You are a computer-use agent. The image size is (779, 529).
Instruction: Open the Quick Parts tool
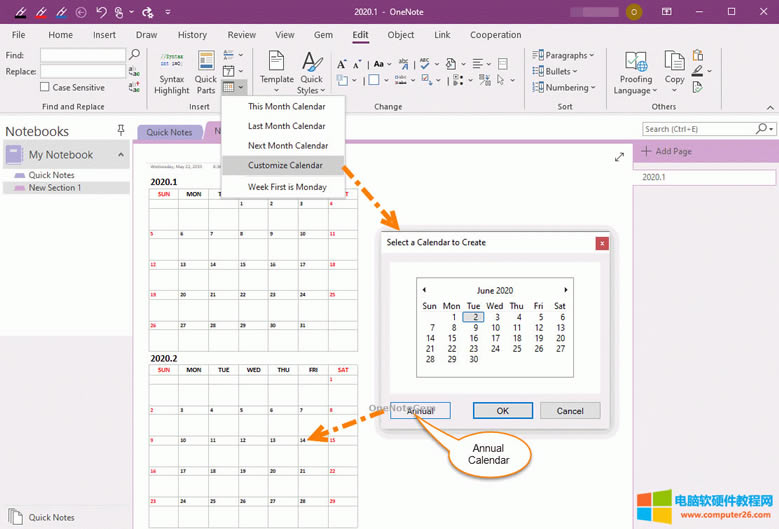206,62
